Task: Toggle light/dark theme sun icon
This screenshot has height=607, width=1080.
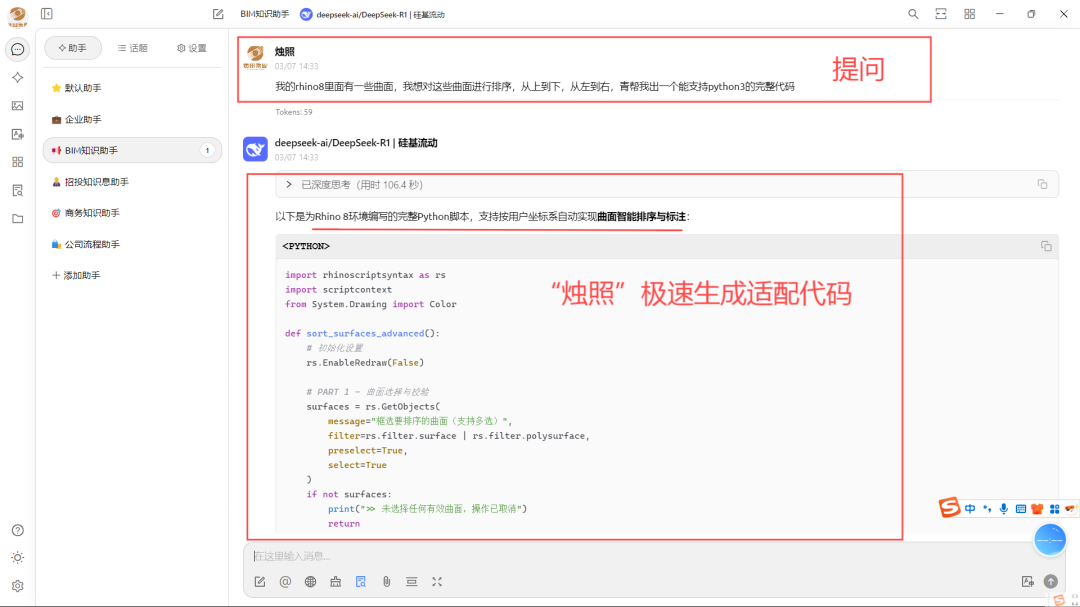Action: [18, 557]
